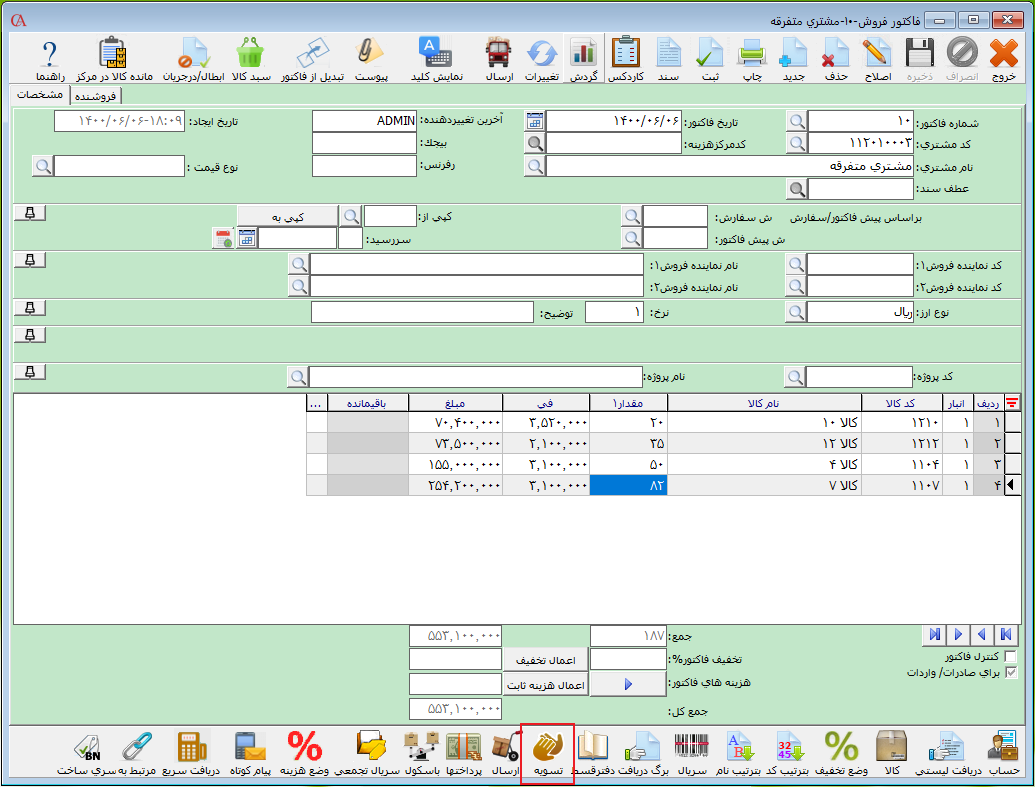
Task: Switch to the فروشنده tab
Action: click(x=95, y=95)
